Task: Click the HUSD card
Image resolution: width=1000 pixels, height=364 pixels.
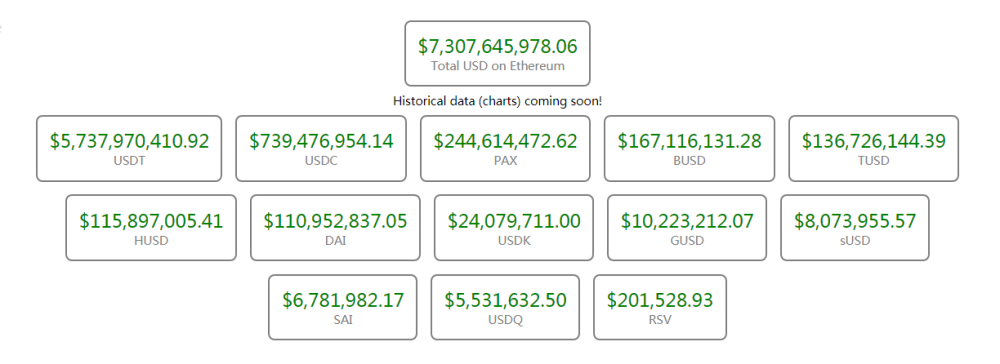Action: [x=151, y=228]
